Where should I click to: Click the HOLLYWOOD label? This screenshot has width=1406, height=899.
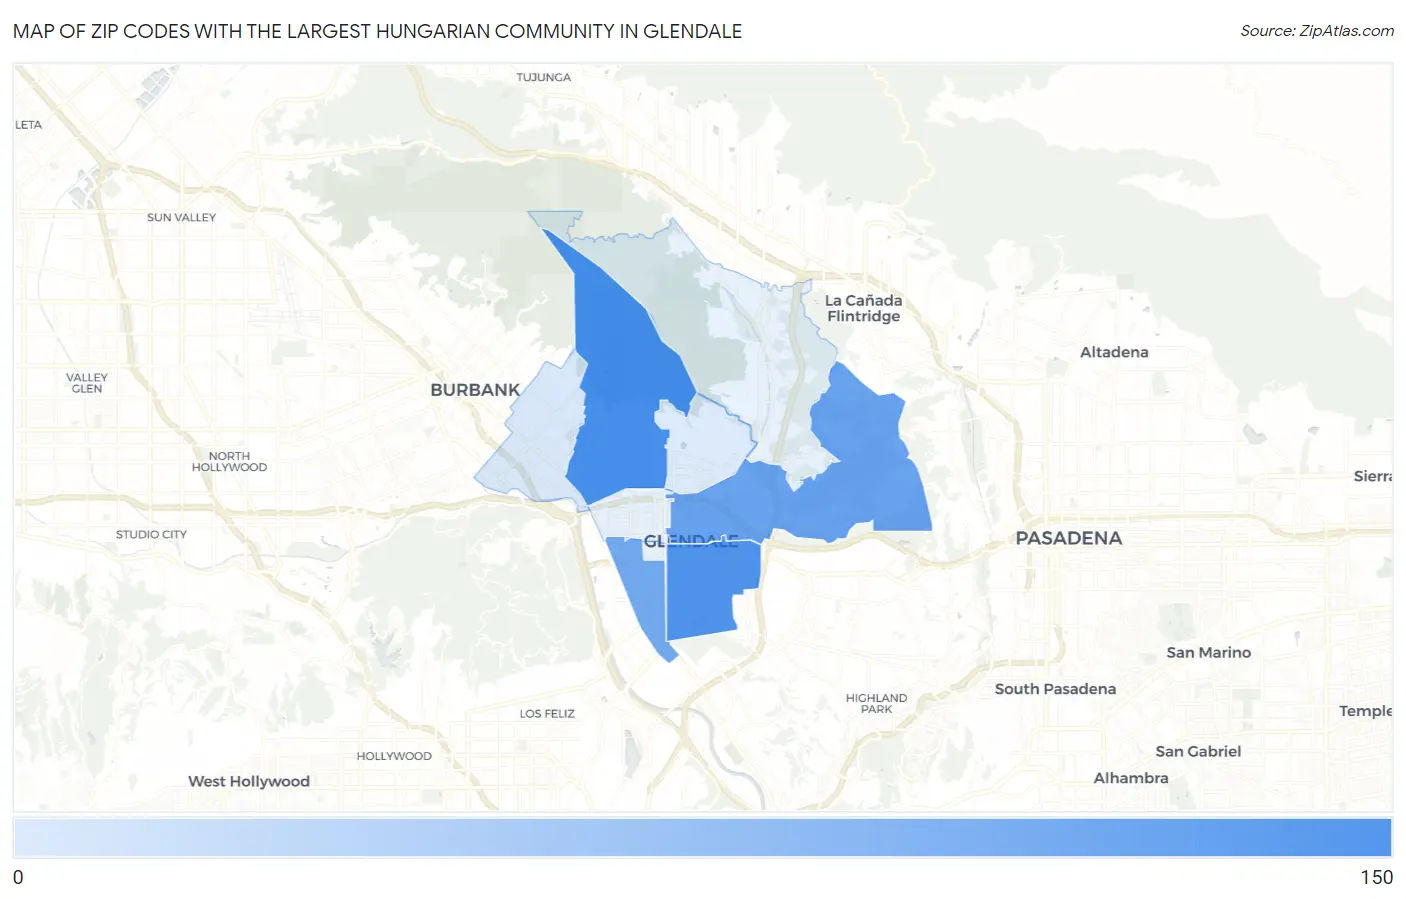tap(394, 756)
